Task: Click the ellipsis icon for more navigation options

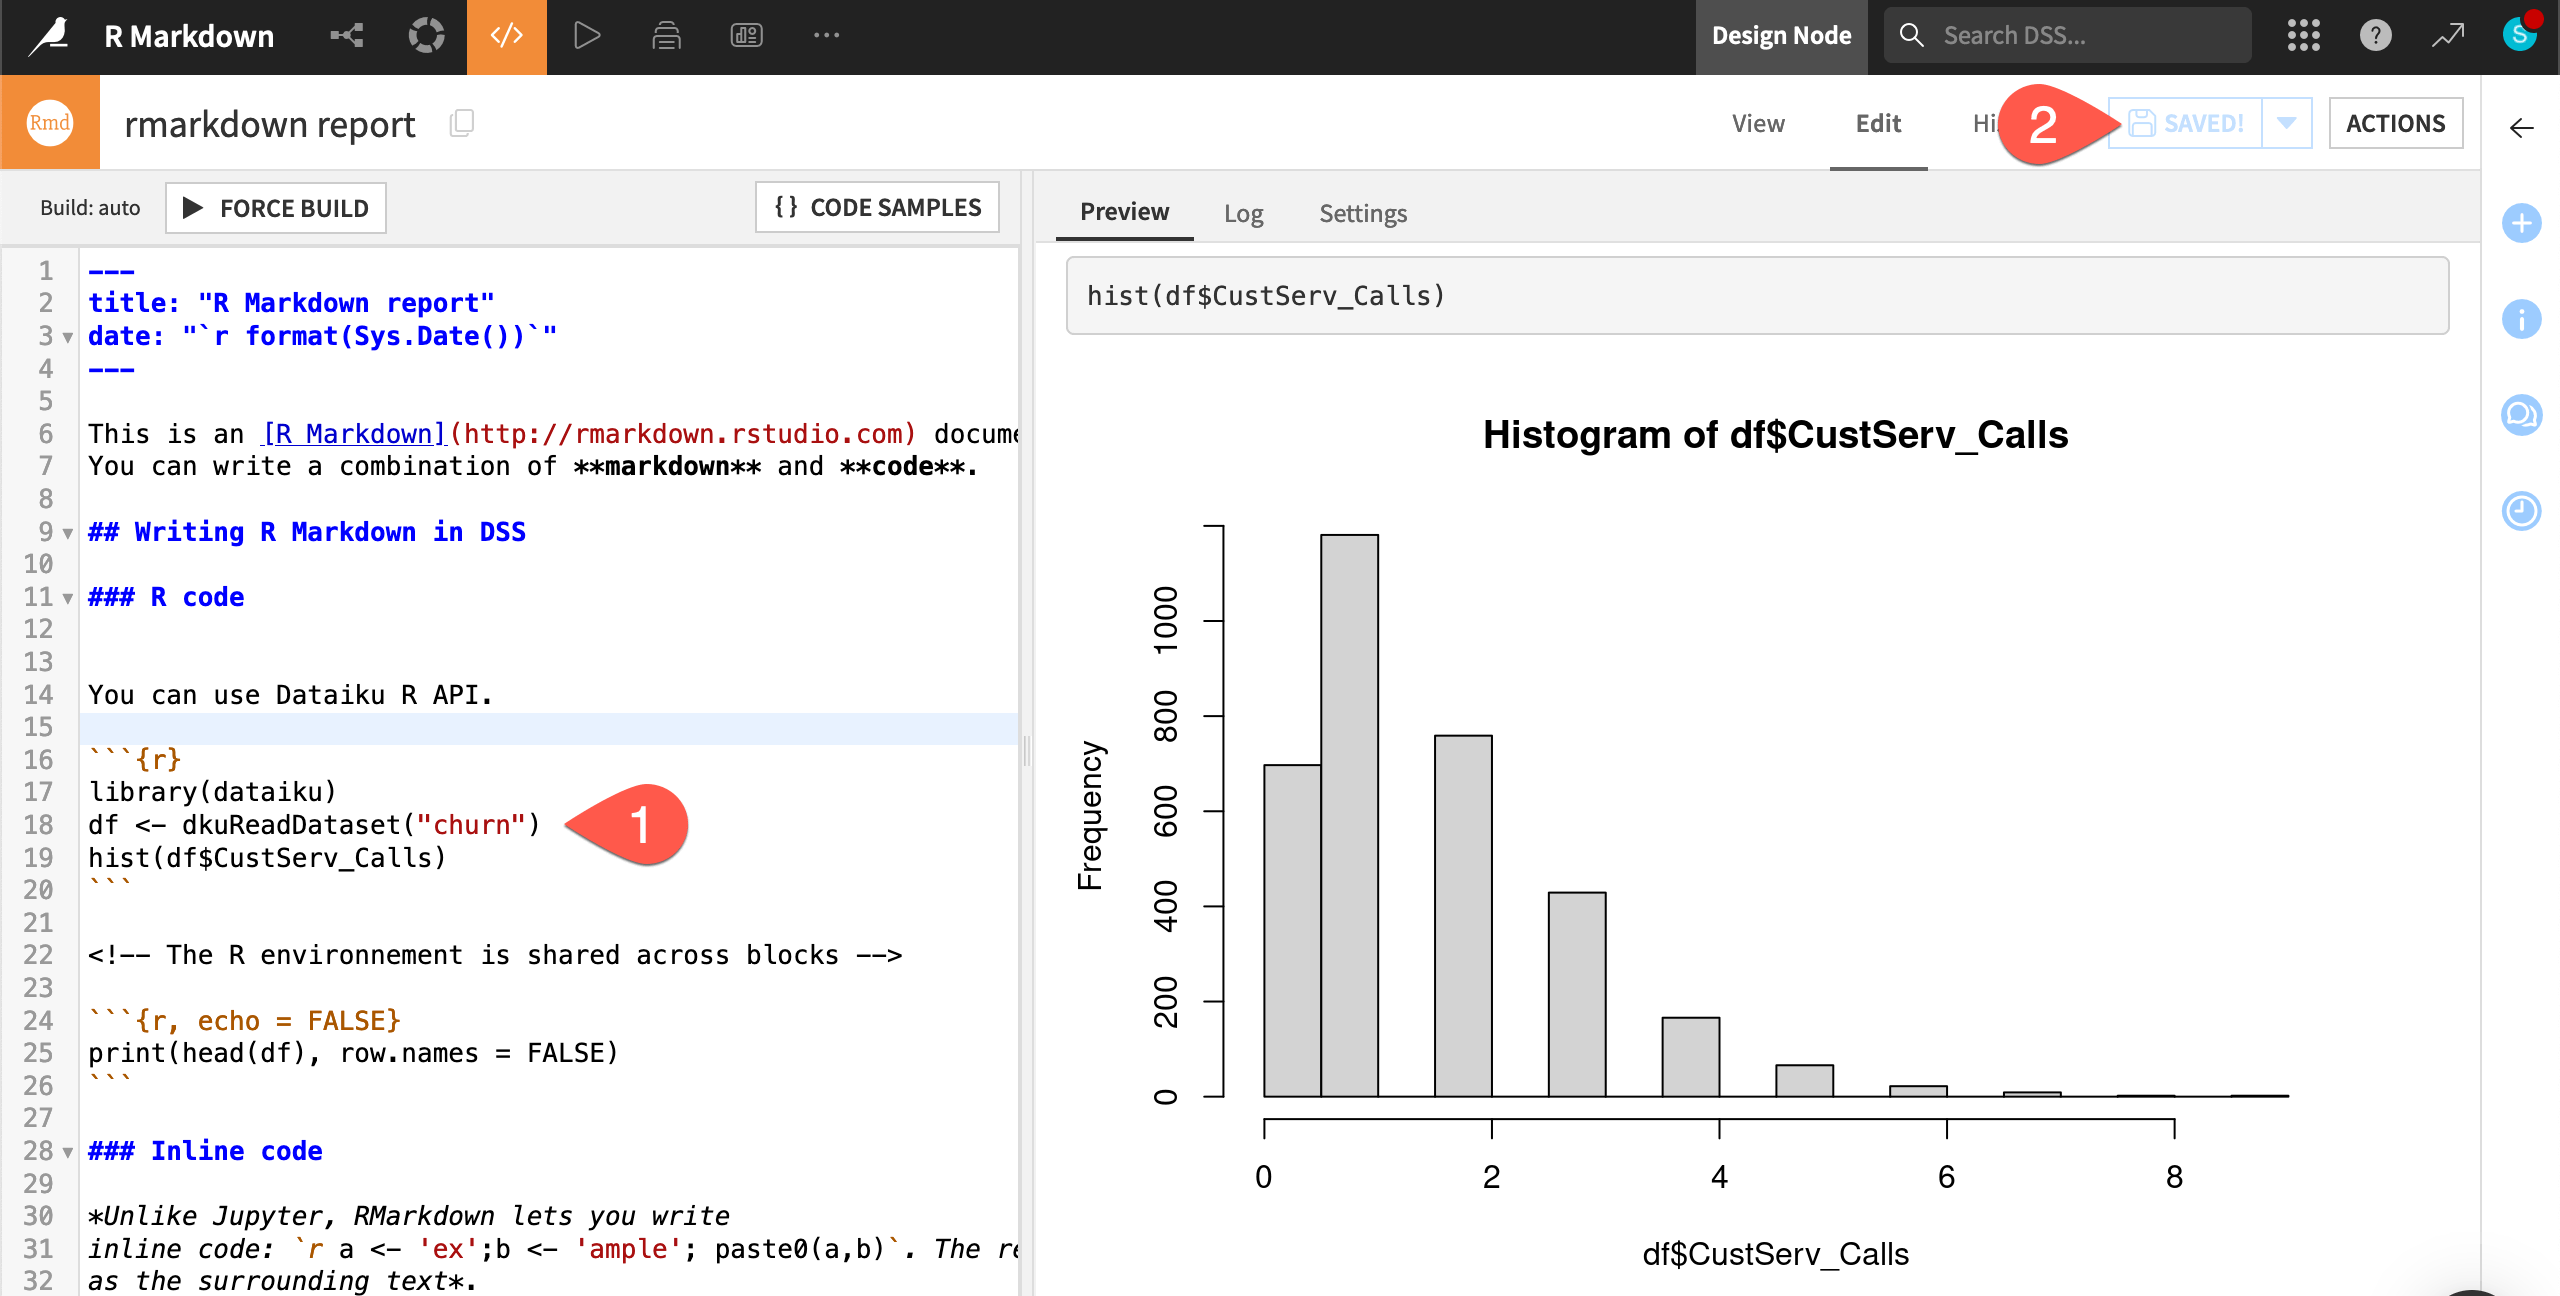Action: pyautogui.click(x=826, y=35)
